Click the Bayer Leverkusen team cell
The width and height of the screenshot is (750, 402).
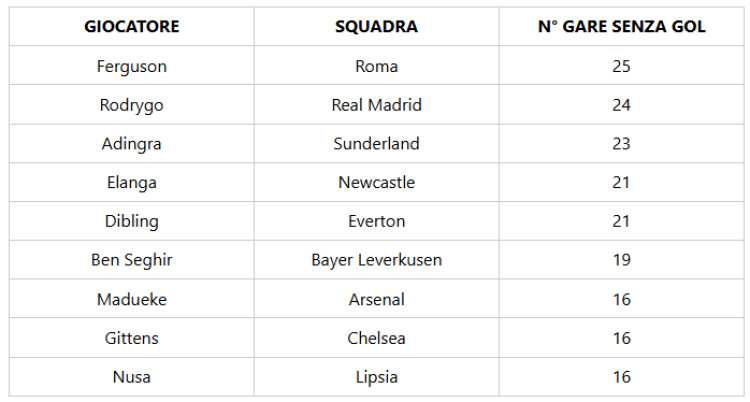pos(376,260)
